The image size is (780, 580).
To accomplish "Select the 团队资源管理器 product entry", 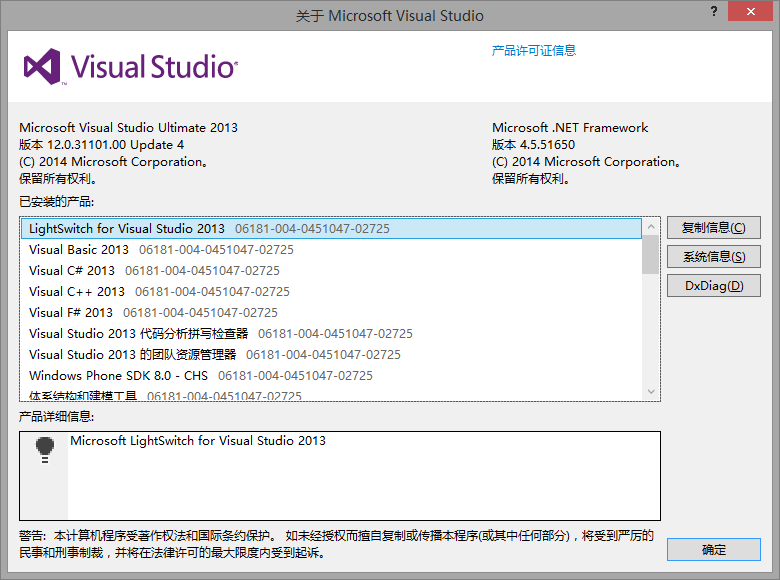I will click(132, 355).
